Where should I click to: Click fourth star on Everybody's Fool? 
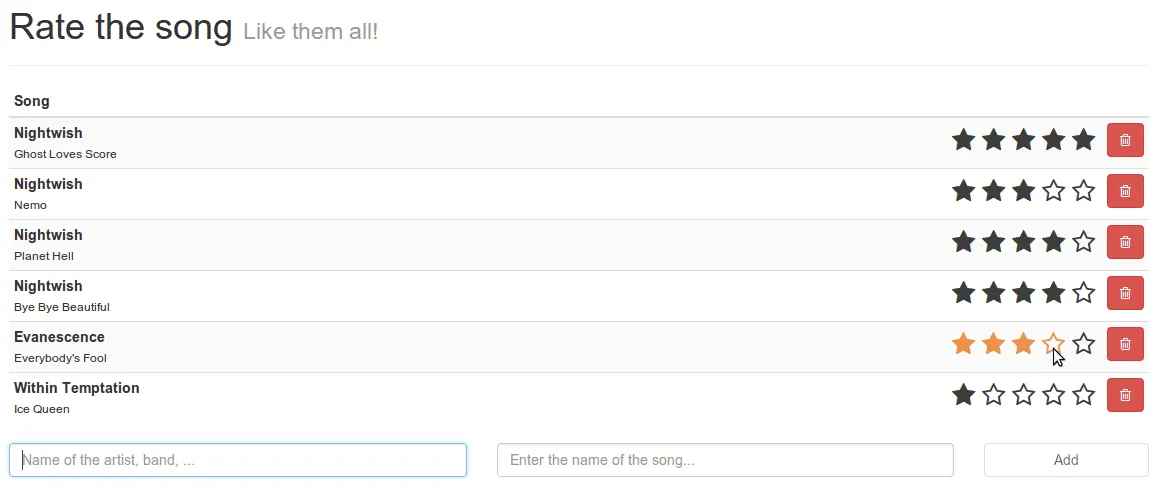coord(1053,344)
